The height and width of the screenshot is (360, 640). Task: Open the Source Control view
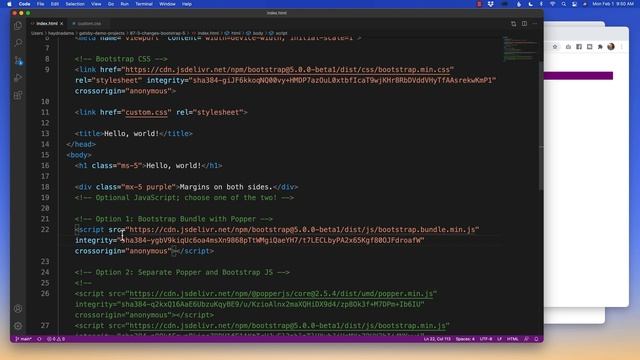tap(18, 60)
